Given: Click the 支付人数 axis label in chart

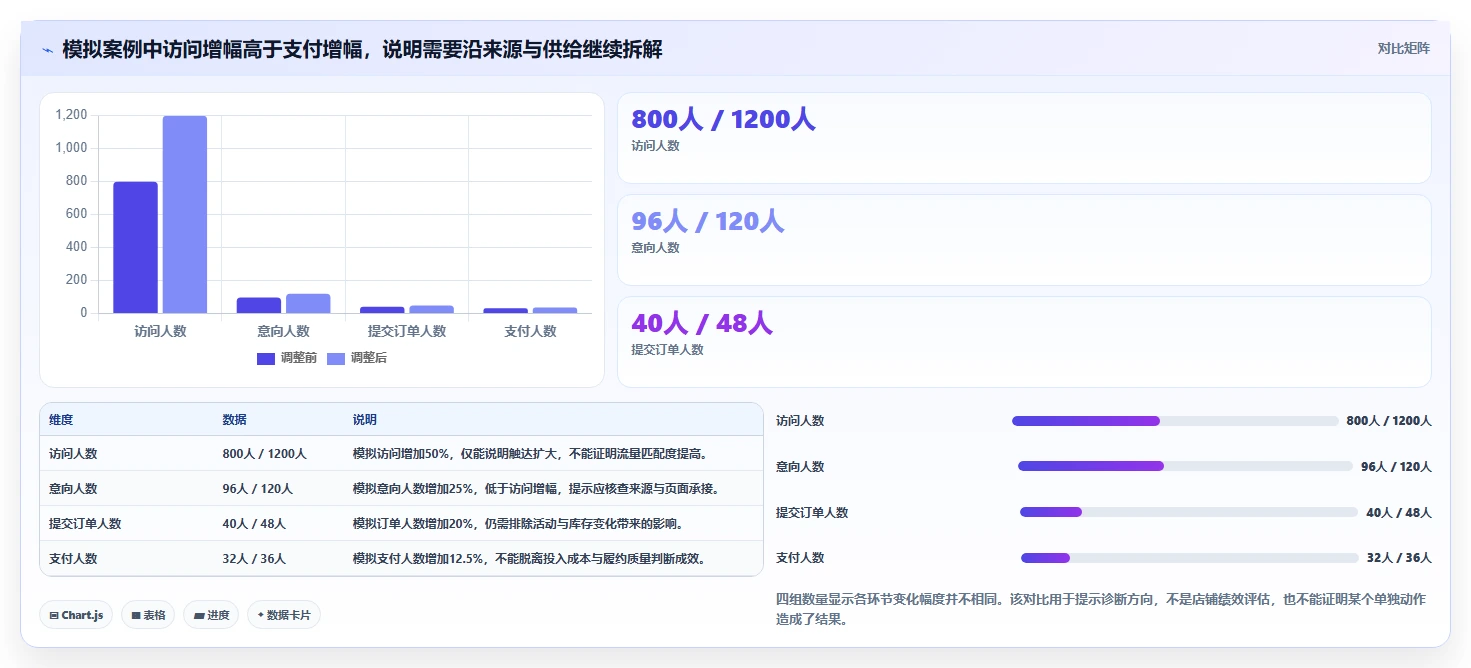Looking at the screenshot, I should [x=530, y=331].
